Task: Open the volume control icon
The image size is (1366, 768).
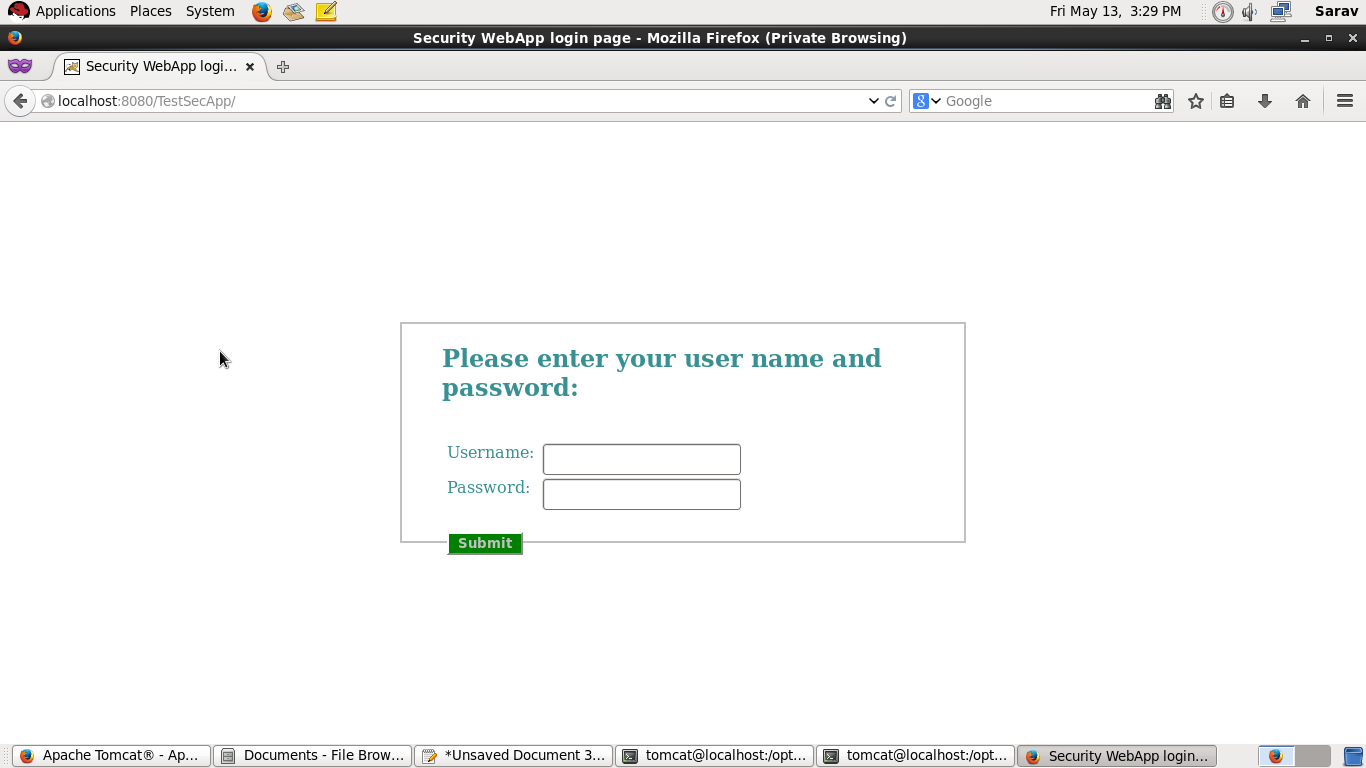Action: tap(1250, 12)
